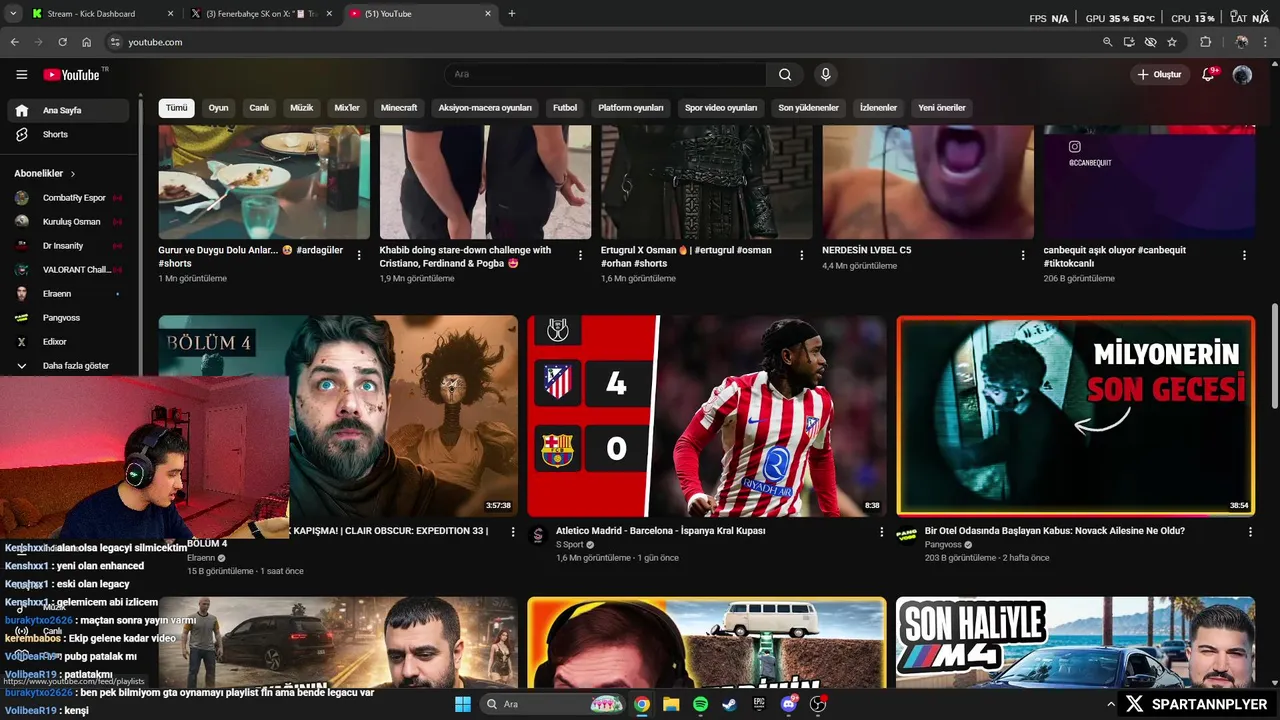Open more options for Khabib stare-down video
The width and height of the screenshot is (1280, 720).
pos(580,255)
